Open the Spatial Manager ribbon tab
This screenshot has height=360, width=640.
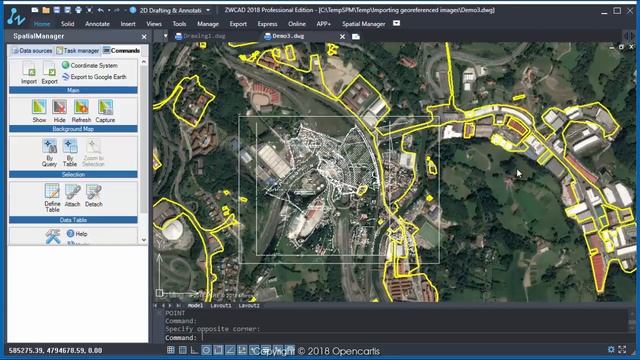[x=364, y=24]
